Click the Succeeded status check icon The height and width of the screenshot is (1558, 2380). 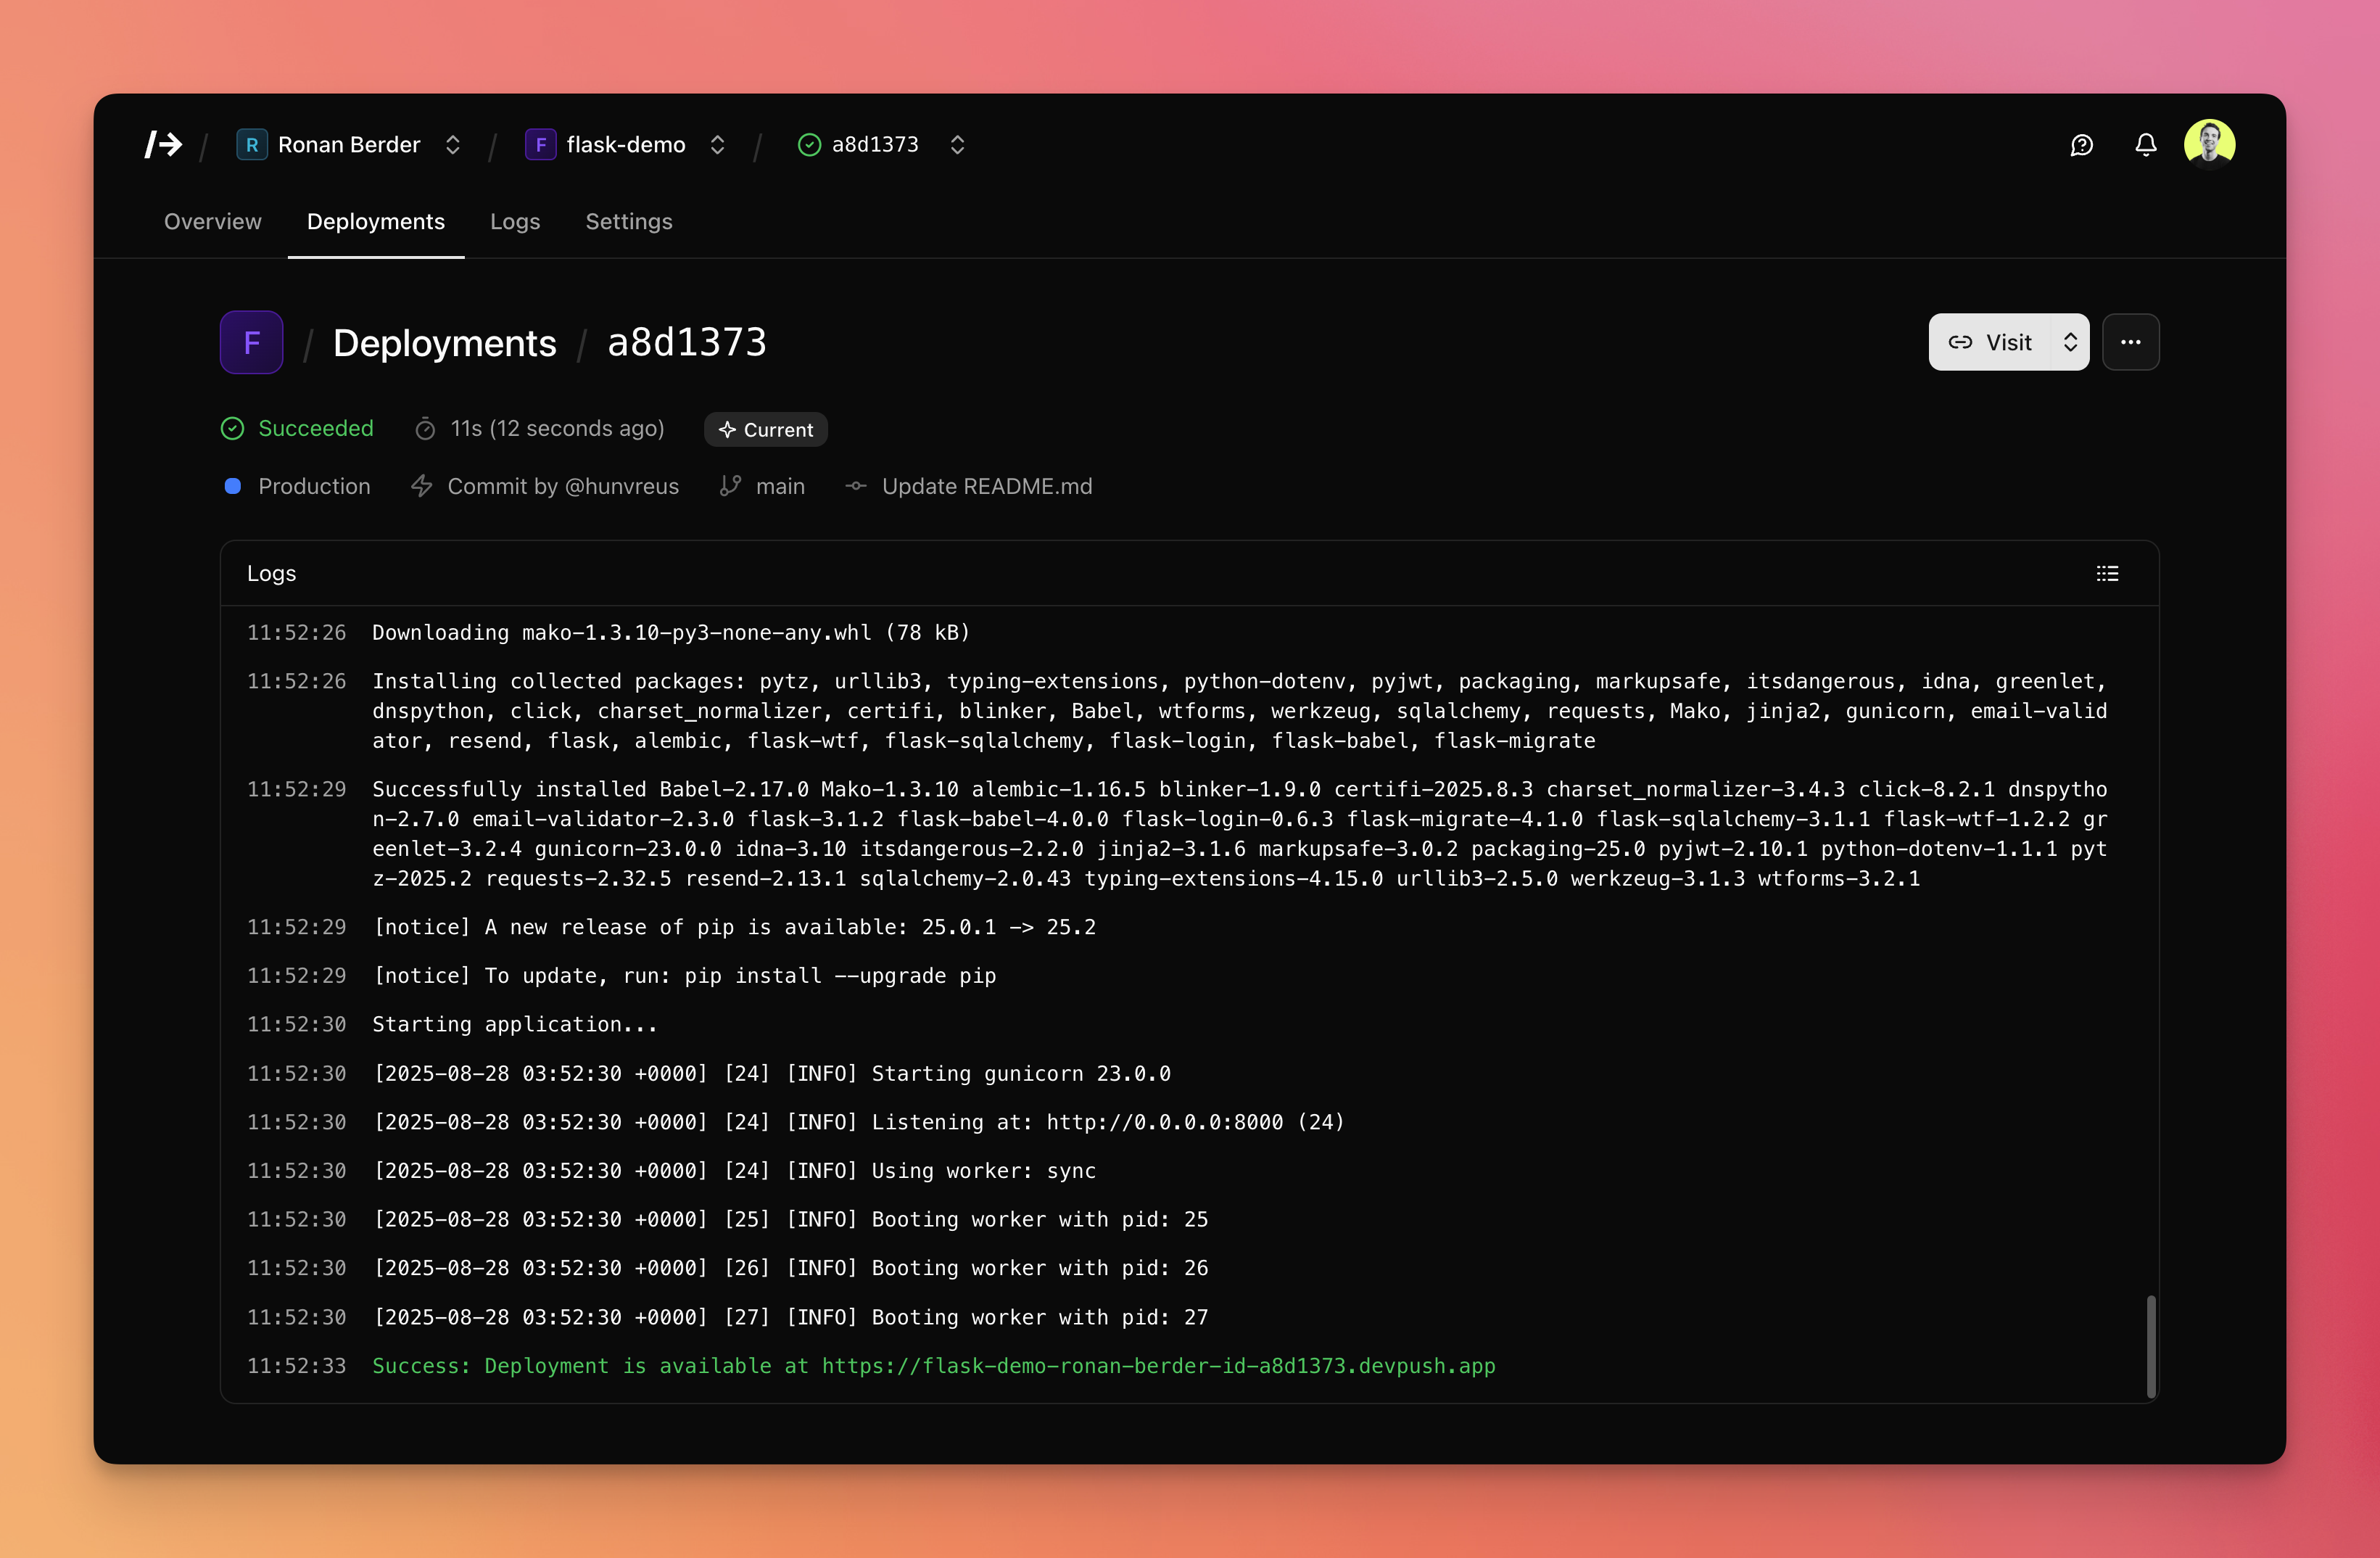tap(232, 428)
